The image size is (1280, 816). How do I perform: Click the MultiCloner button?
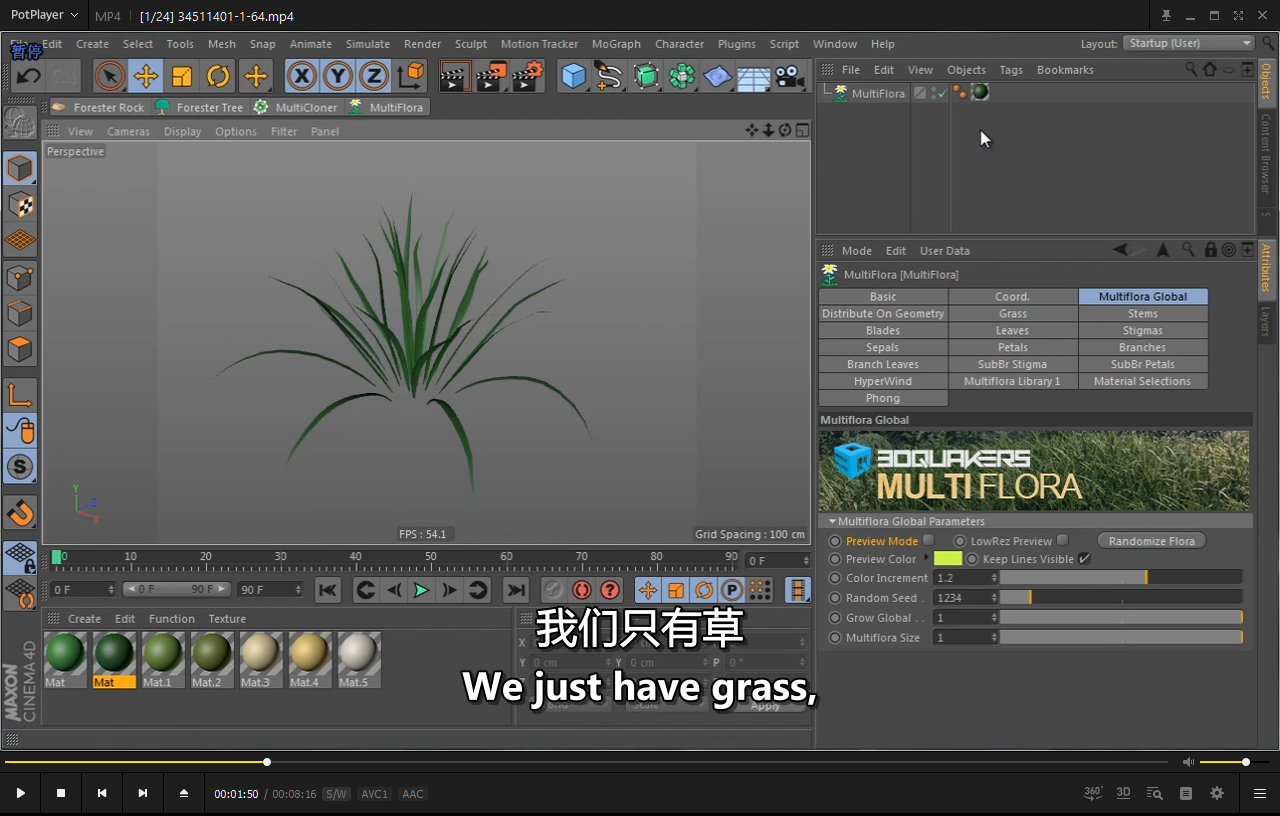pos(296,107)
